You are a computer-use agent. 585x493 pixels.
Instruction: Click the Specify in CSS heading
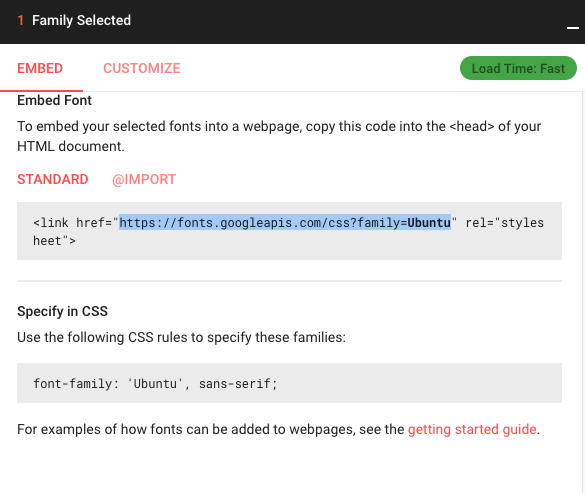click(62, 311)
